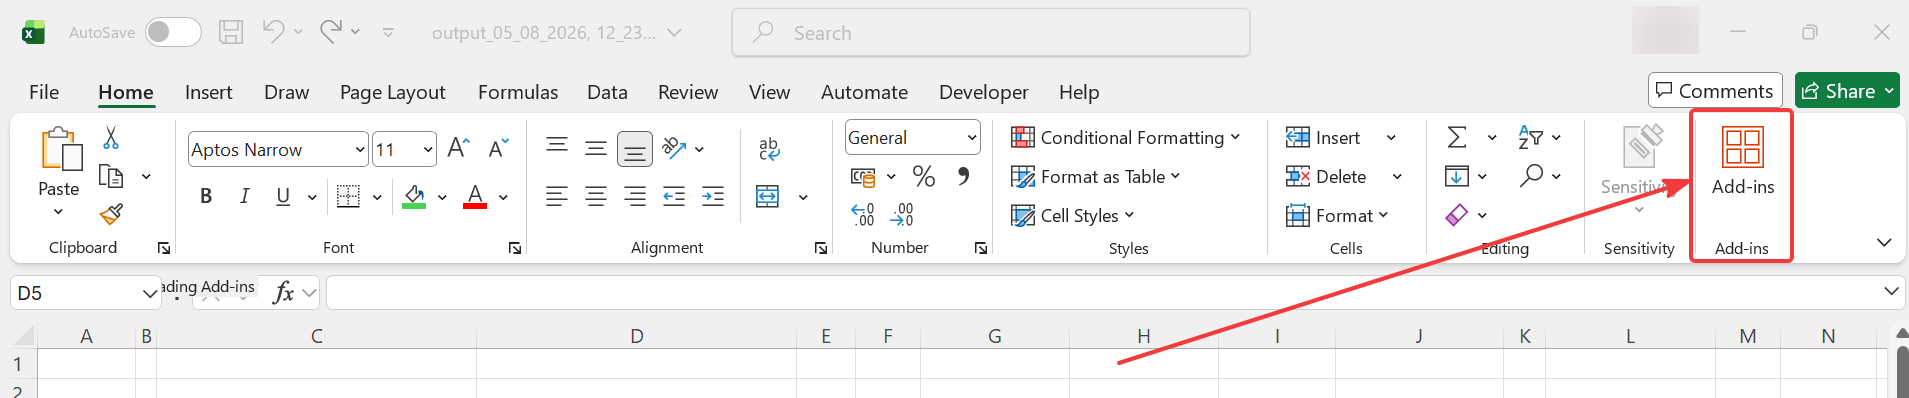Click Clear eraser icon
This screenshot has height=398, width=1909.
[x=1457, y=215]
